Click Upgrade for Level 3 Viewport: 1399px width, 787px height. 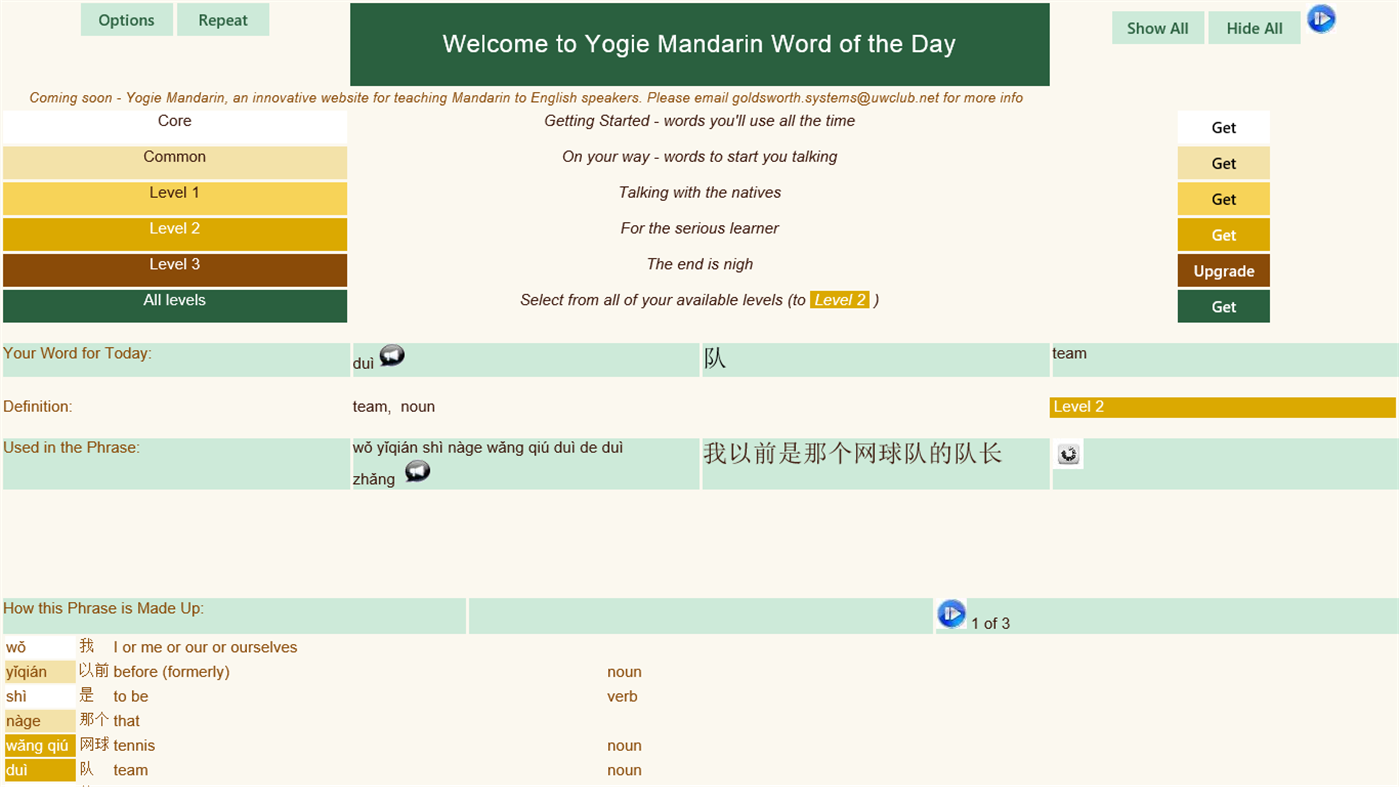click(x=1223, y=270)
